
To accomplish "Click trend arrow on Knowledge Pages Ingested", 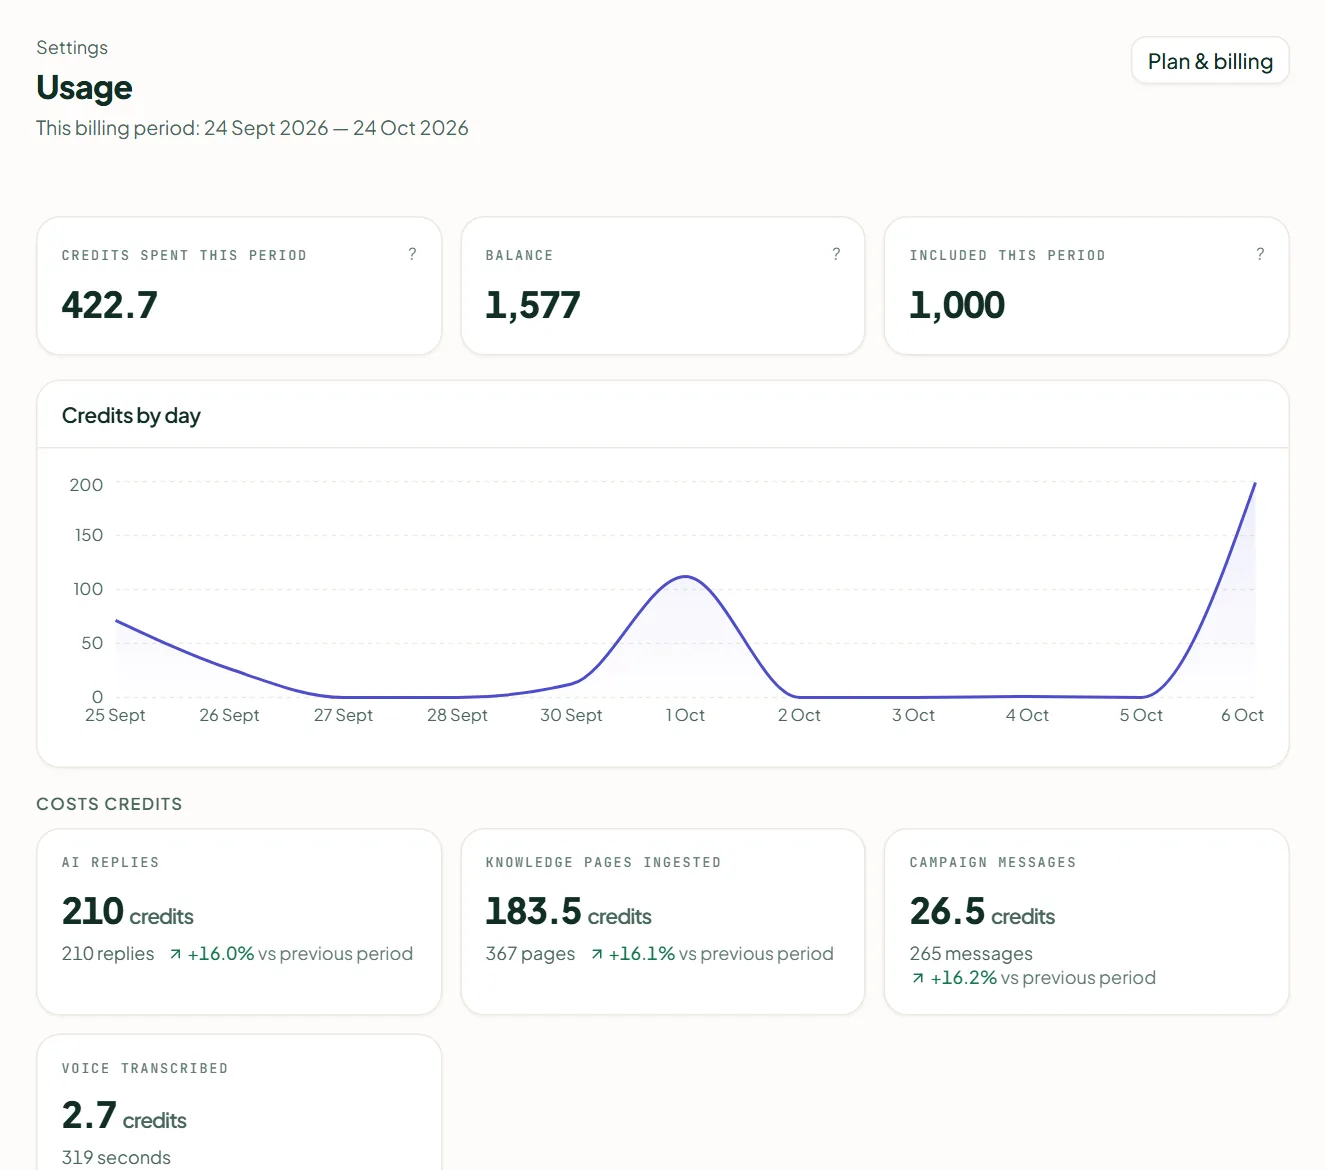I will pos(597,954).
